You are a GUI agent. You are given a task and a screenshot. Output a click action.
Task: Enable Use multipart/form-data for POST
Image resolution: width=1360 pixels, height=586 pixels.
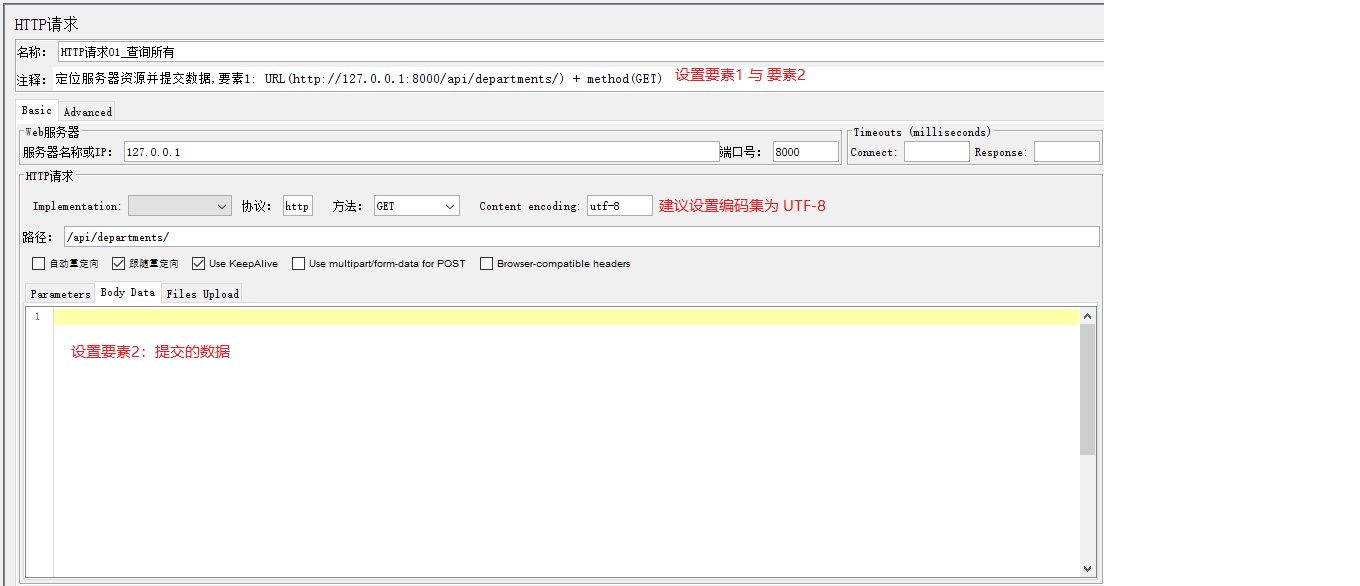coord(299,264)
